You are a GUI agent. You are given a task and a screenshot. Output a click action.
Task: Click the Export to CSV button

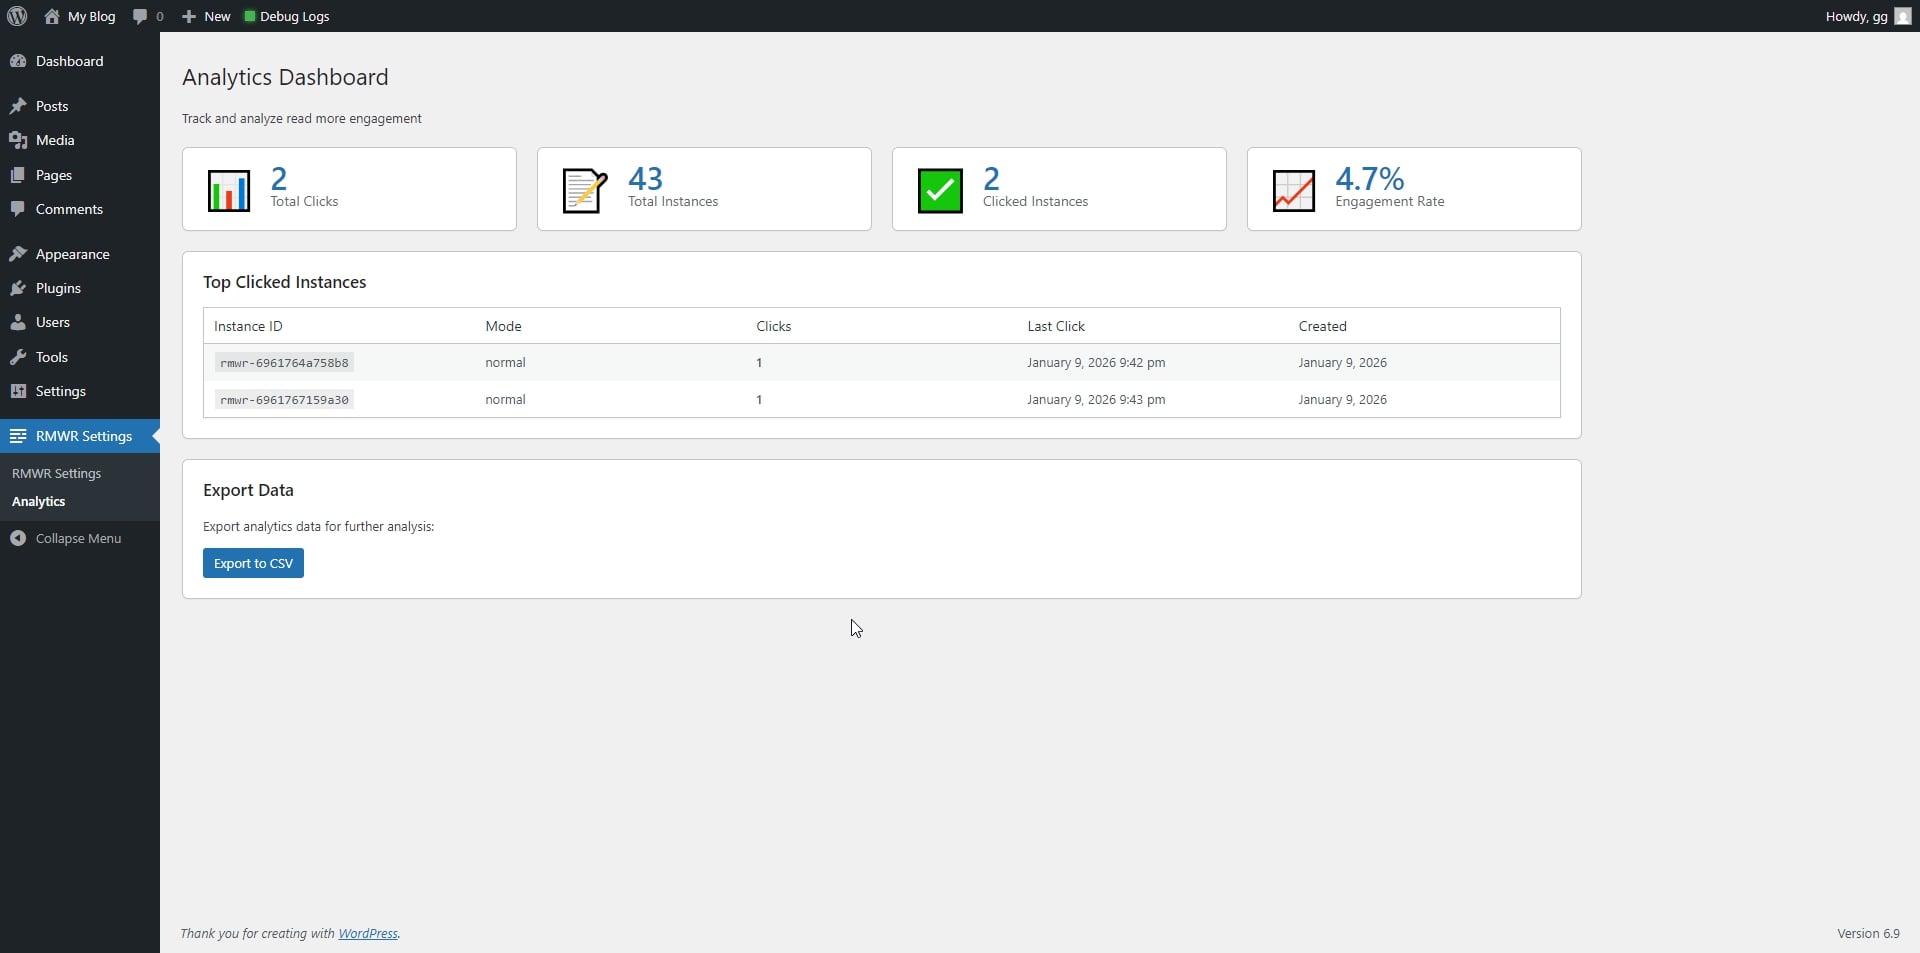[x=252, y=563]
